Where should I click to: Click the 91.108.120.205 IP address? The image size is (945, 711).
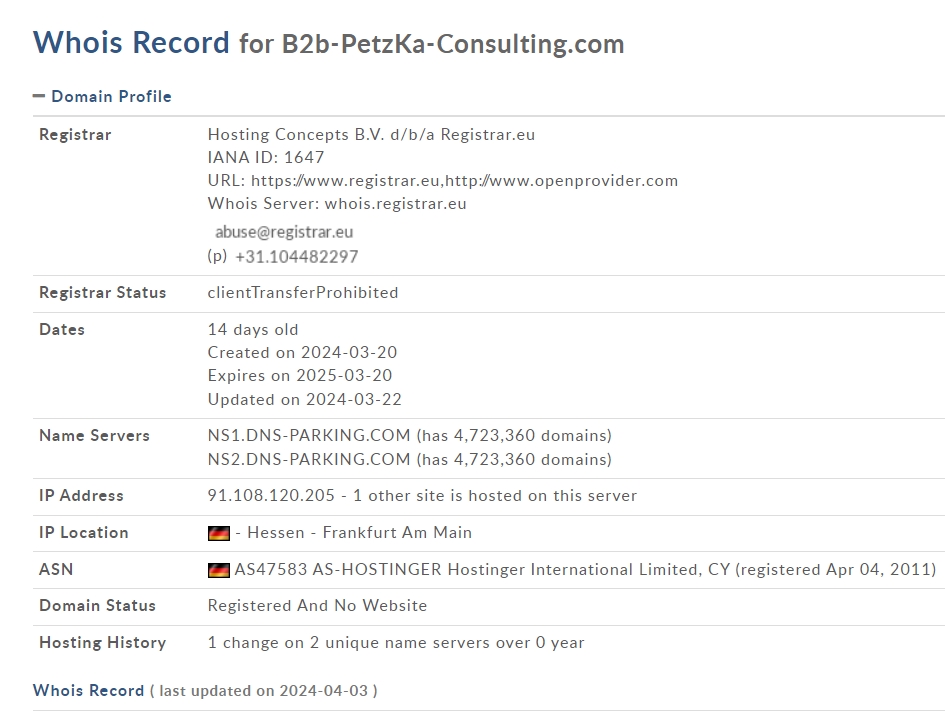click(x=271, y=496)
